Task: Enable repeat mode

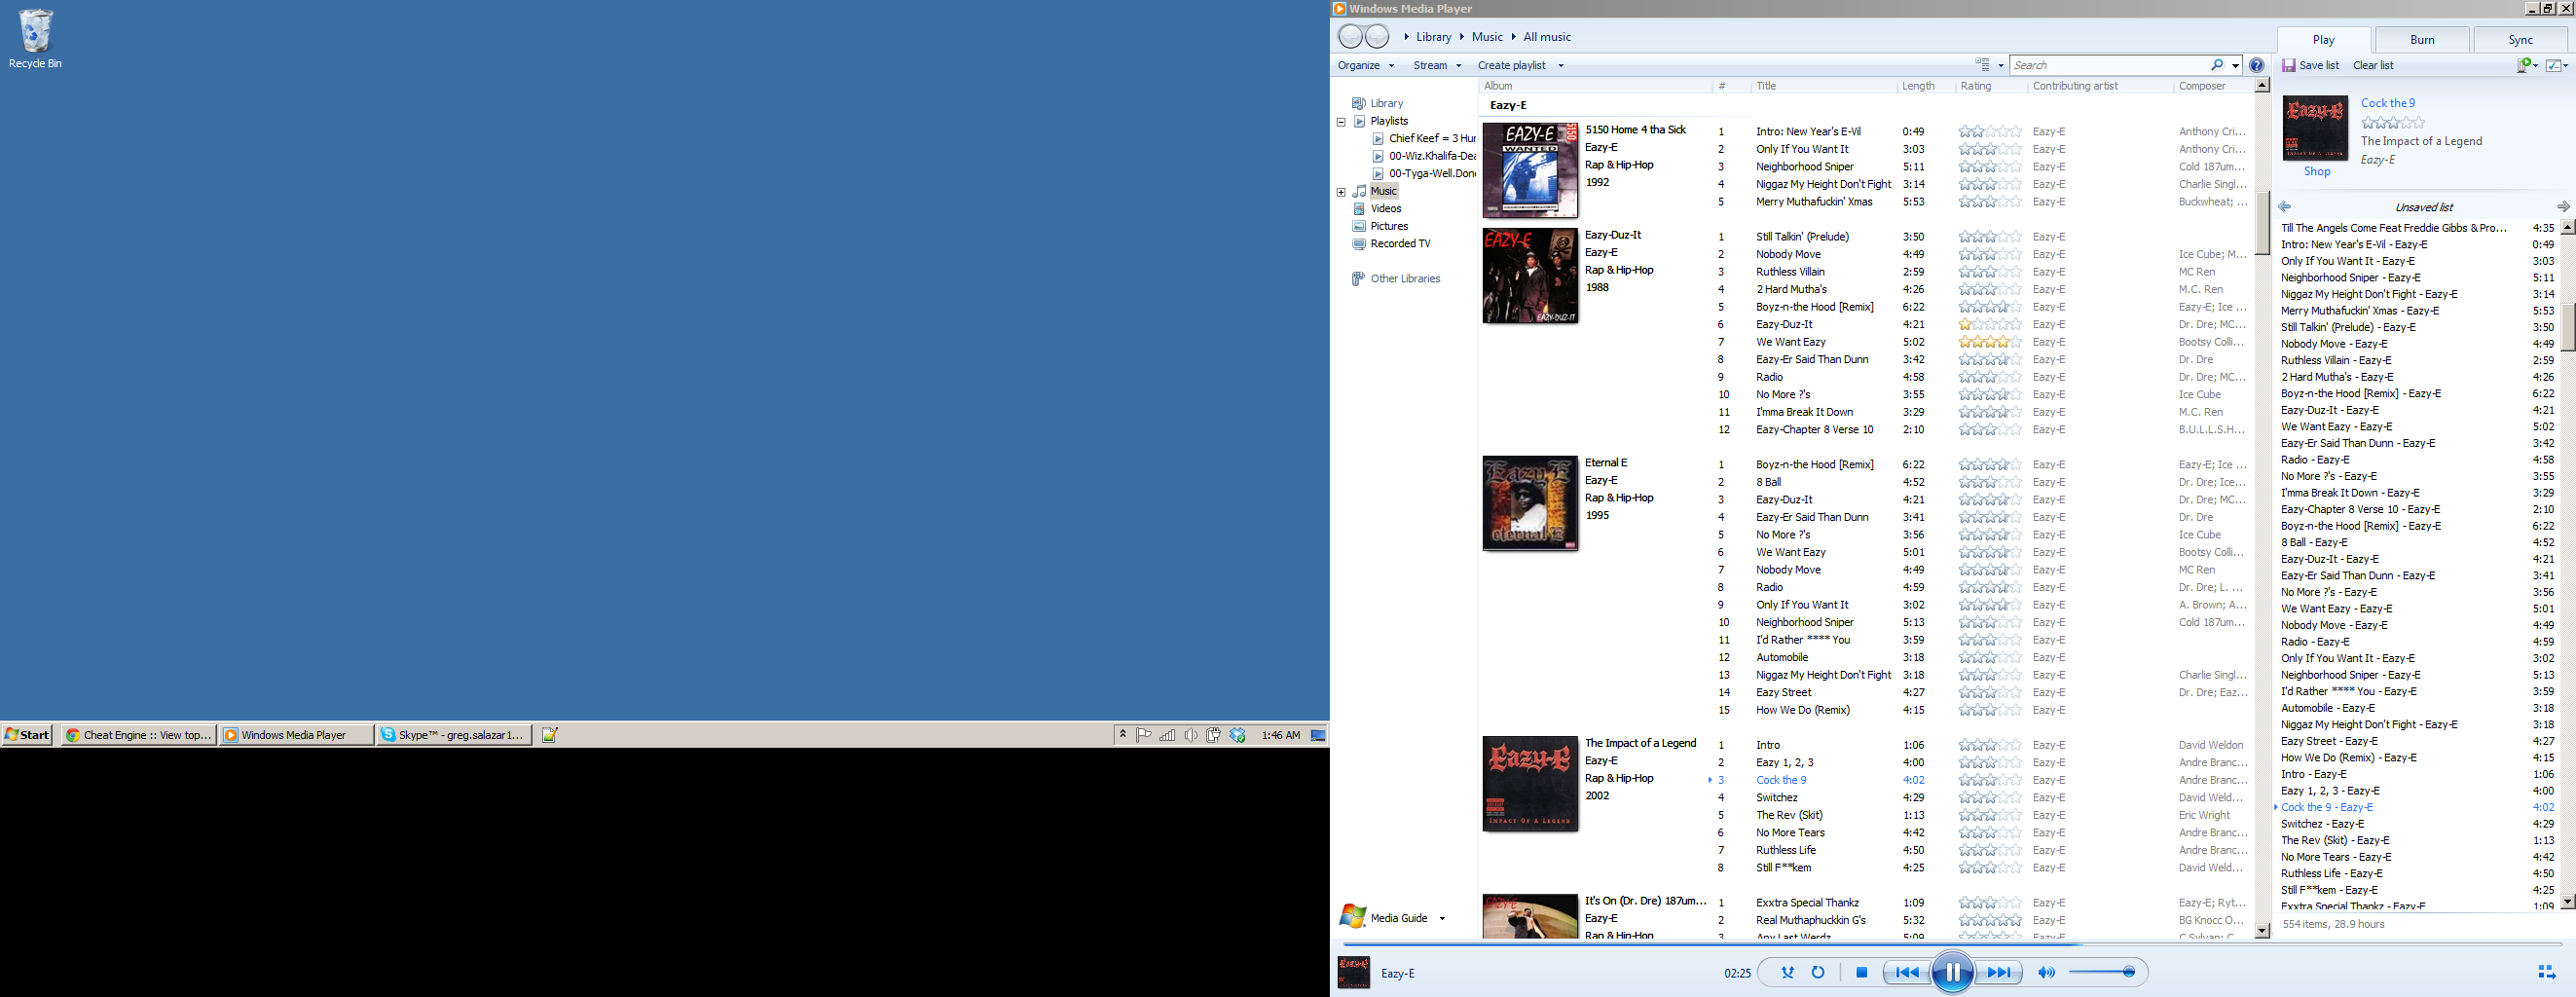Action: (x=1817, y=971)
